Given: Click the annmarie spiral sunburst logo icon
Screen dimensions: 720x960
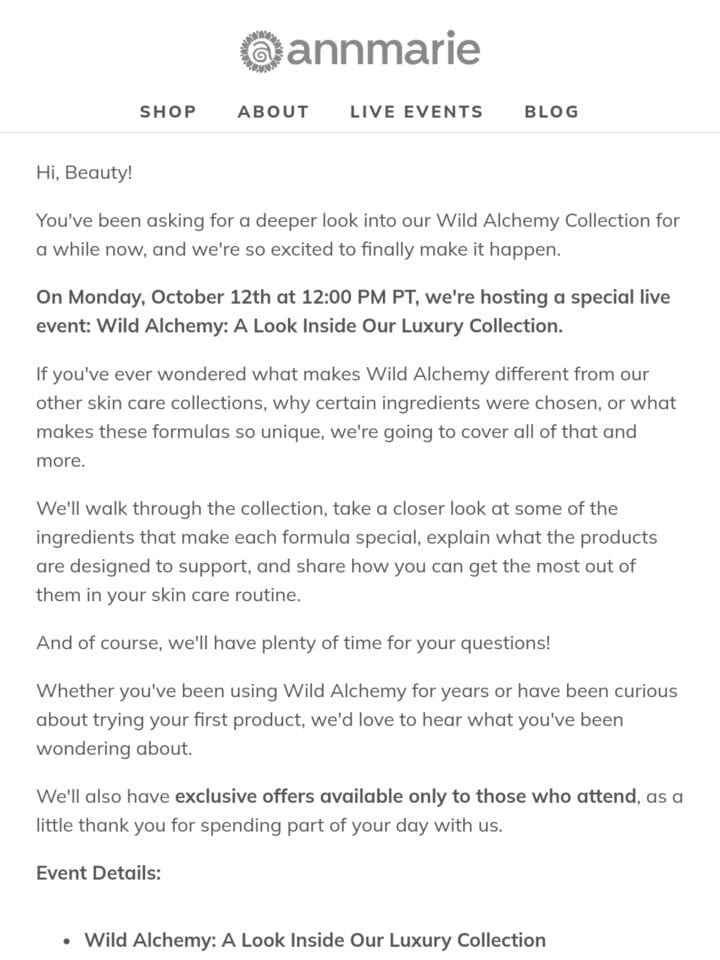Looking at the screenshot, I should coord(261,51).
